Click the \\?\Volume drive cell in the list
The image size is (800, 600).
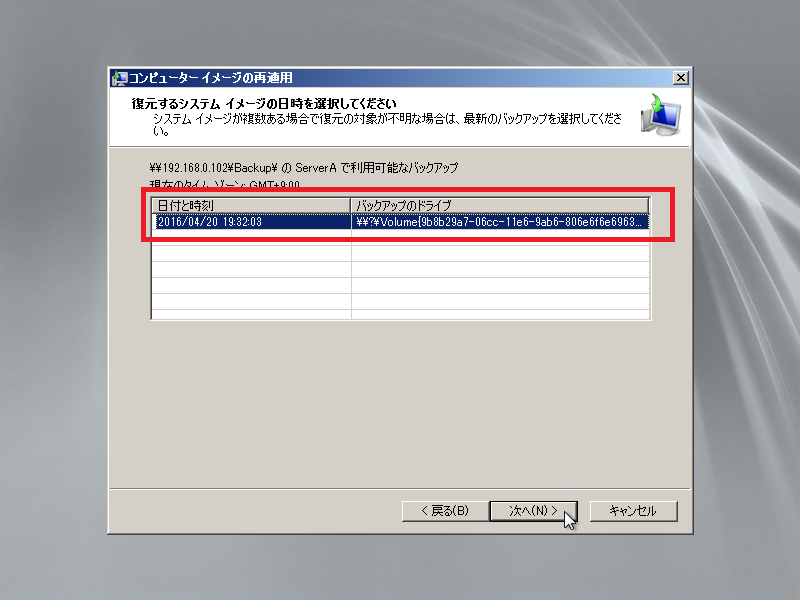pos(500,222)
